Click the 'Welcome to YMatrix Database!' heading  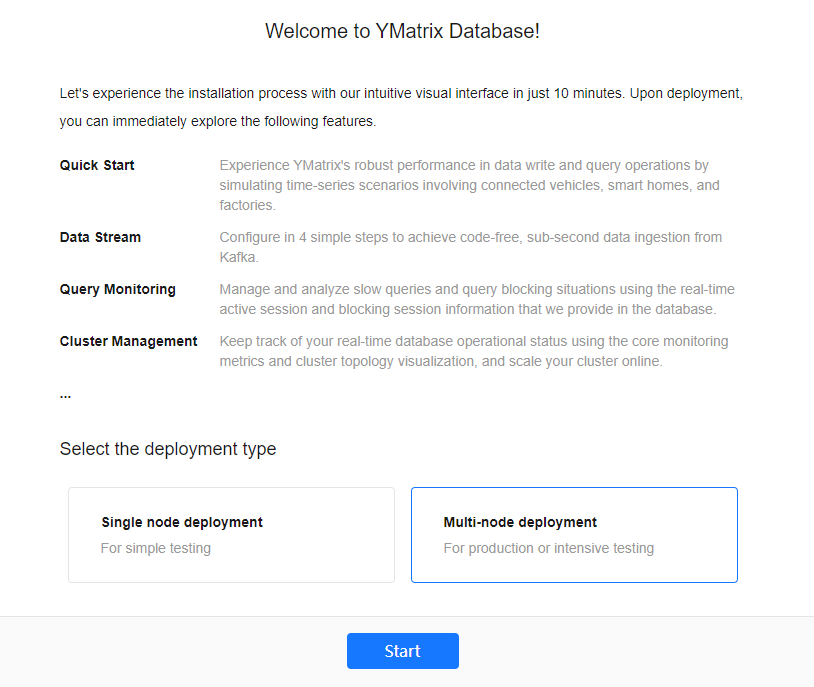(x=402, y=31)
